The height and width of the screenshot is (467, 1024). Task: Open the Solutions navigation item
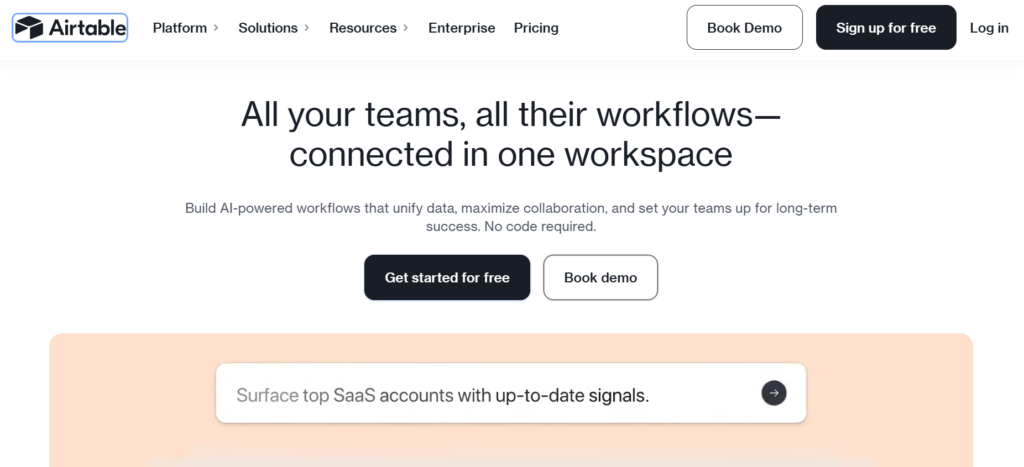pyautogui.click(x=268, y=28)
